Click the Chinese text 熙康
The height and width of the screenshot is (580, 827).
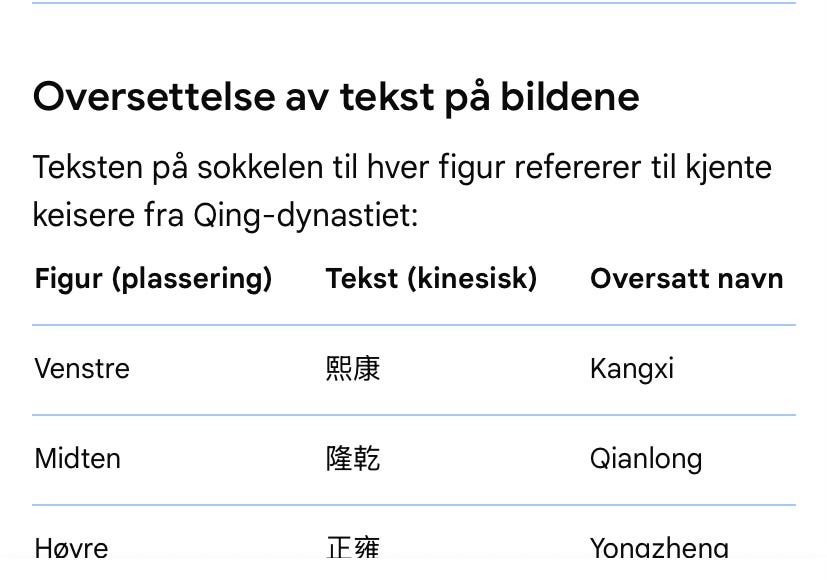tap(353, 369)
